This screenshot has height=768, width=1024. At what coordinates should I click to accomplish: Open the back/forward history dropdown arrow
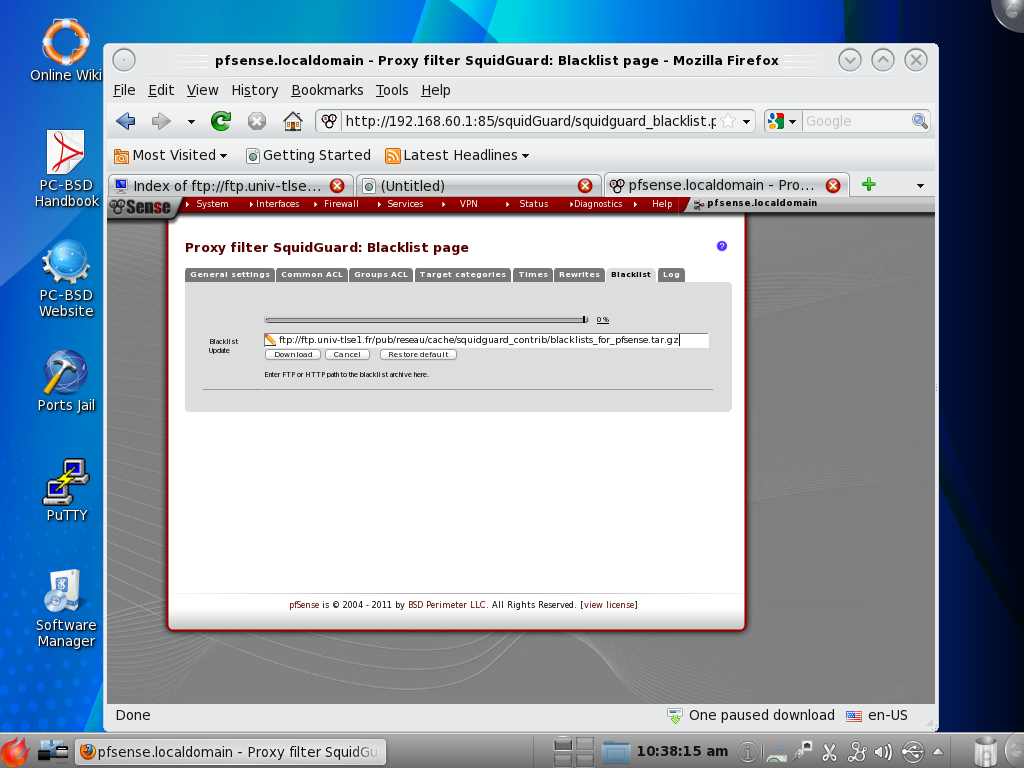point(191,121)
